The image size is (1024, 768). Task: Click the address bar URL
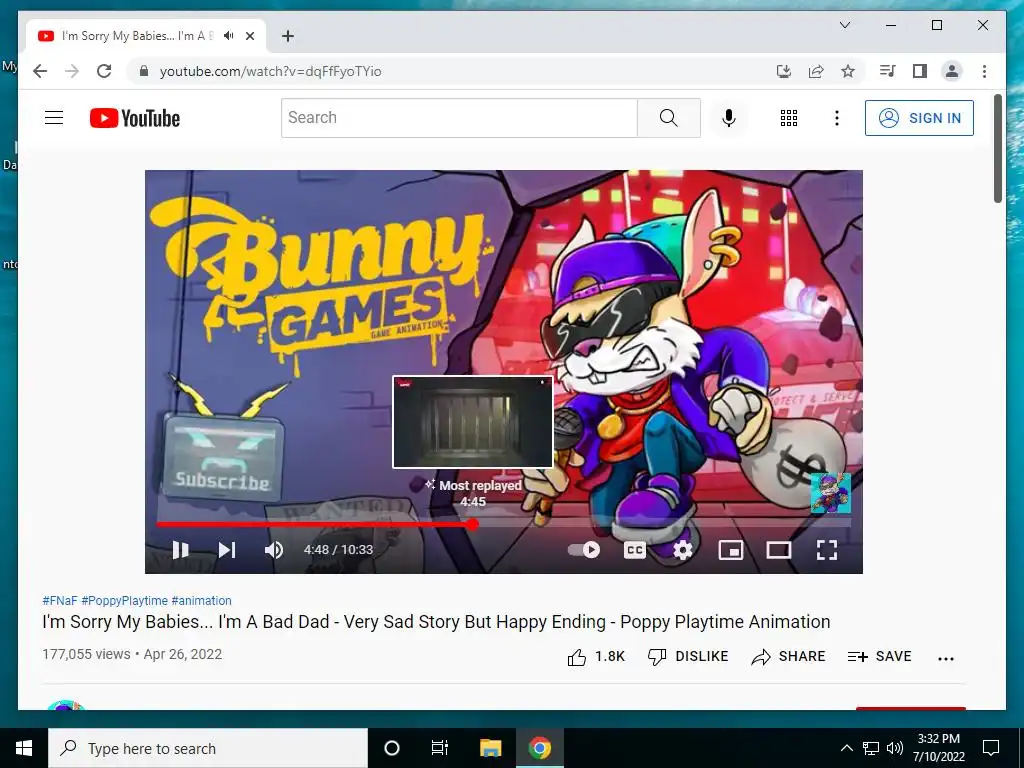[x=270, y=71]
